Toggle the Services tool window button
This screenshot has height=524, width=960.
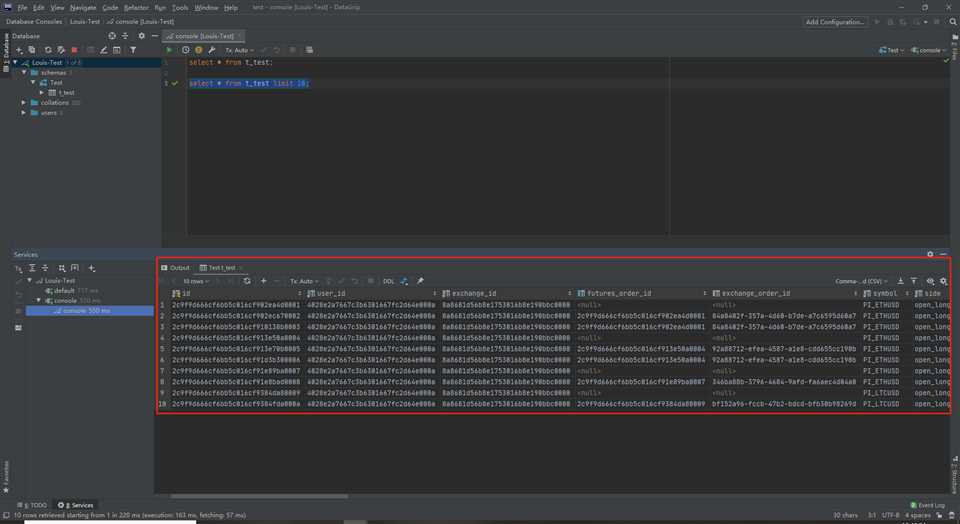(x=75, y=505)
